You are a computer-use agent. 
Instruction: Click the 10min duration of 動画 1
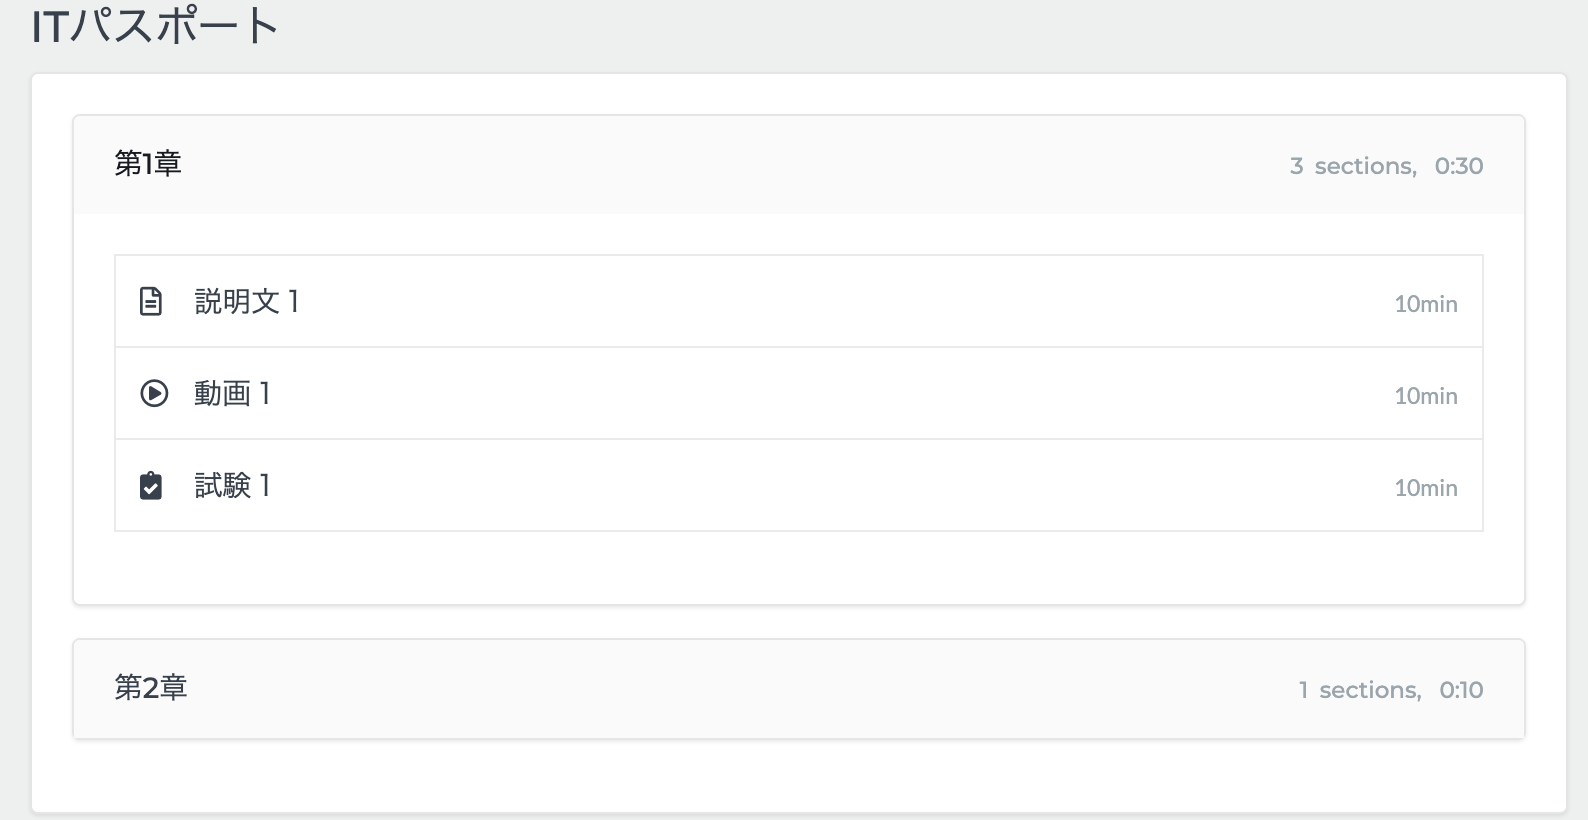pos(1425,396)
